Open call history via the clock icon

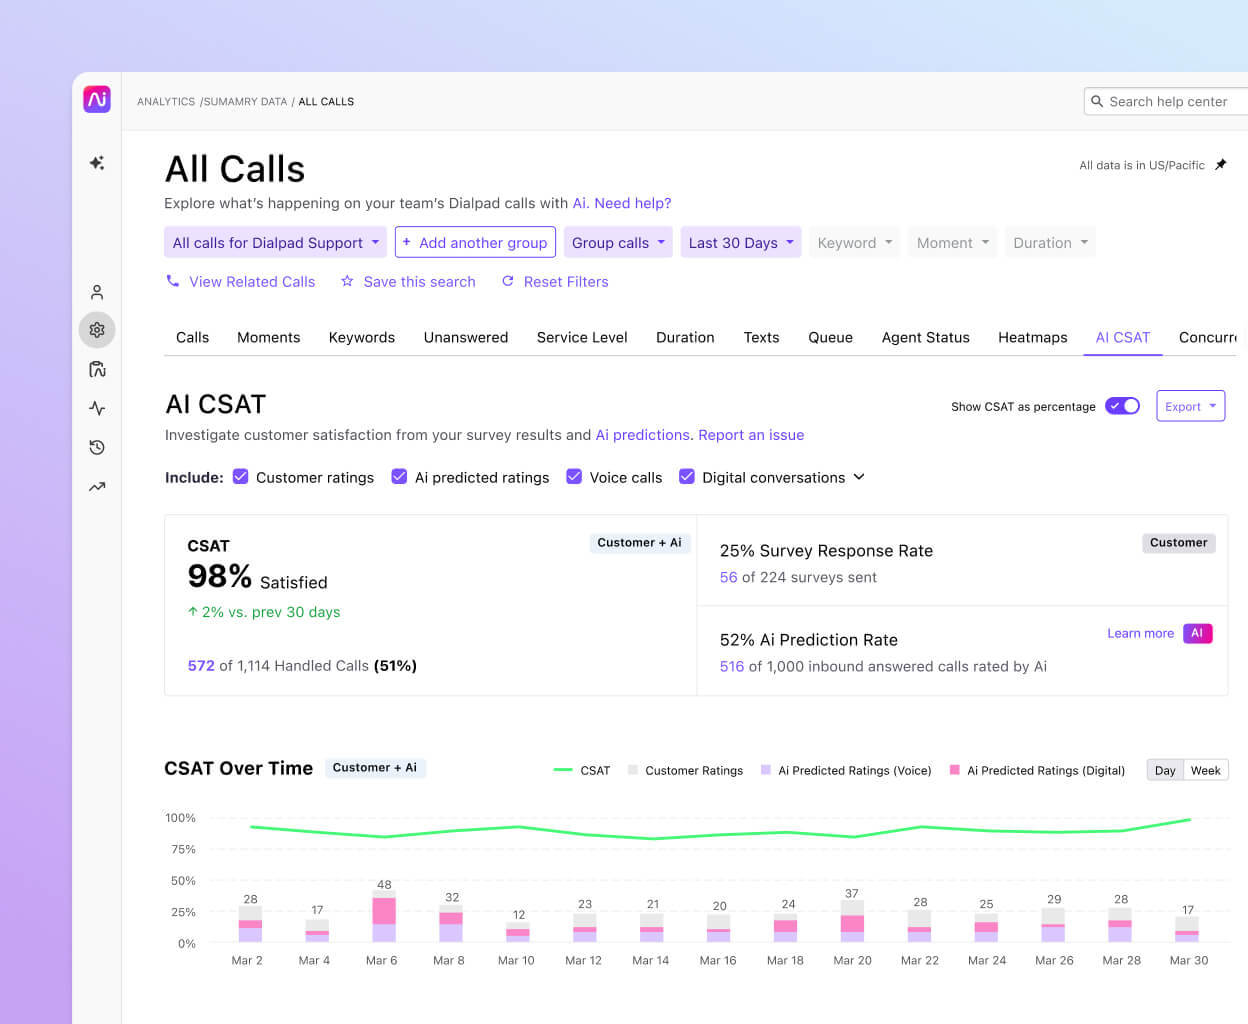[x=96, y=447]
